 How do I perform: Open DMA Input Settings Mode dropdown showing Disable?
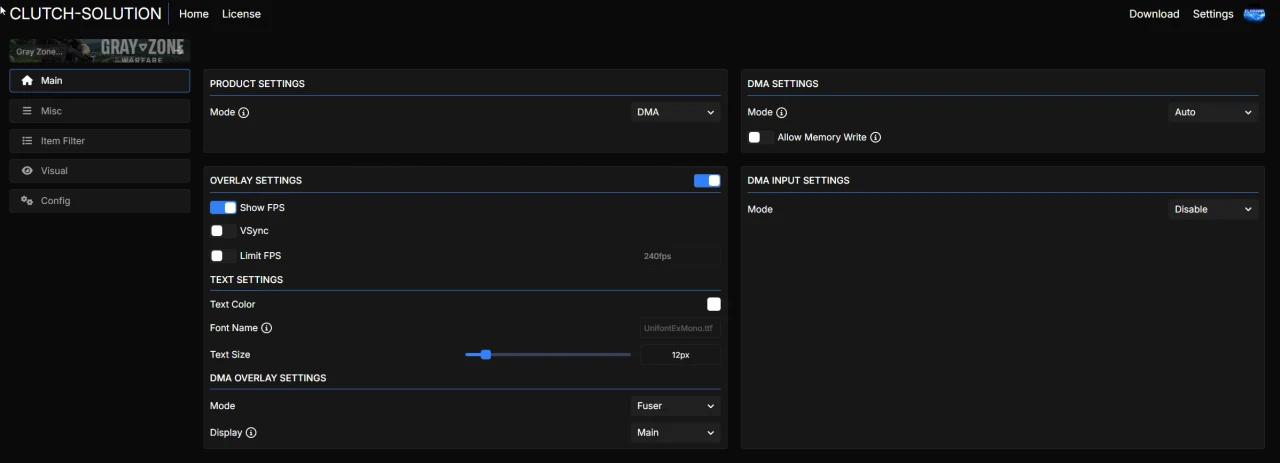(1213, 209)
